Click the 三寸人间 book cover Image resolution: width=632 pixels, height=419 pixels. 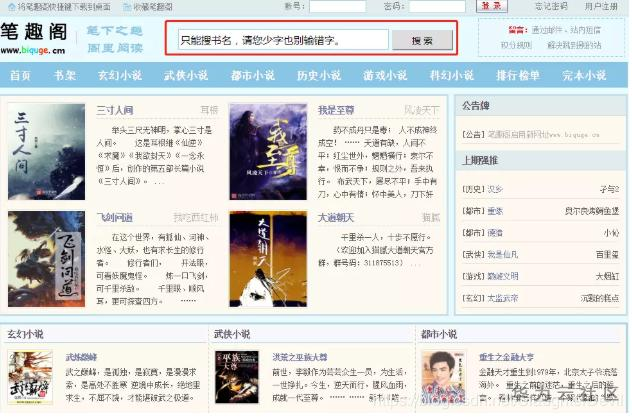pos(46,151)
